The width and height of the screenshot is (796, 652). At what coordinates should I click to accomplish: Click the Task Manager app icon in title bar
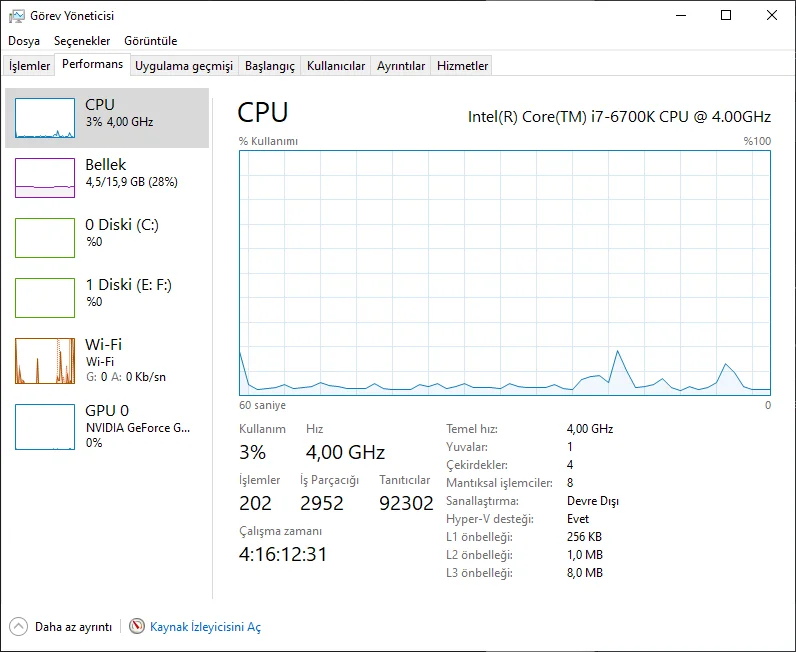(x=17, y=16)
